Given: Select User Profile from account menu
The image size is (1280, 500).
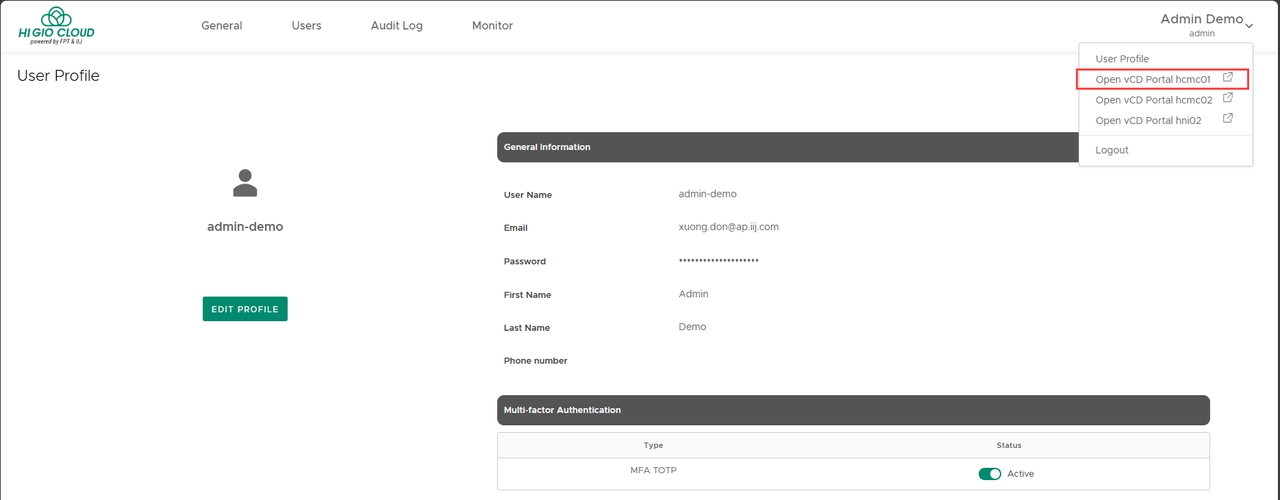Looking at the screenshot, I should (1122, 59).
